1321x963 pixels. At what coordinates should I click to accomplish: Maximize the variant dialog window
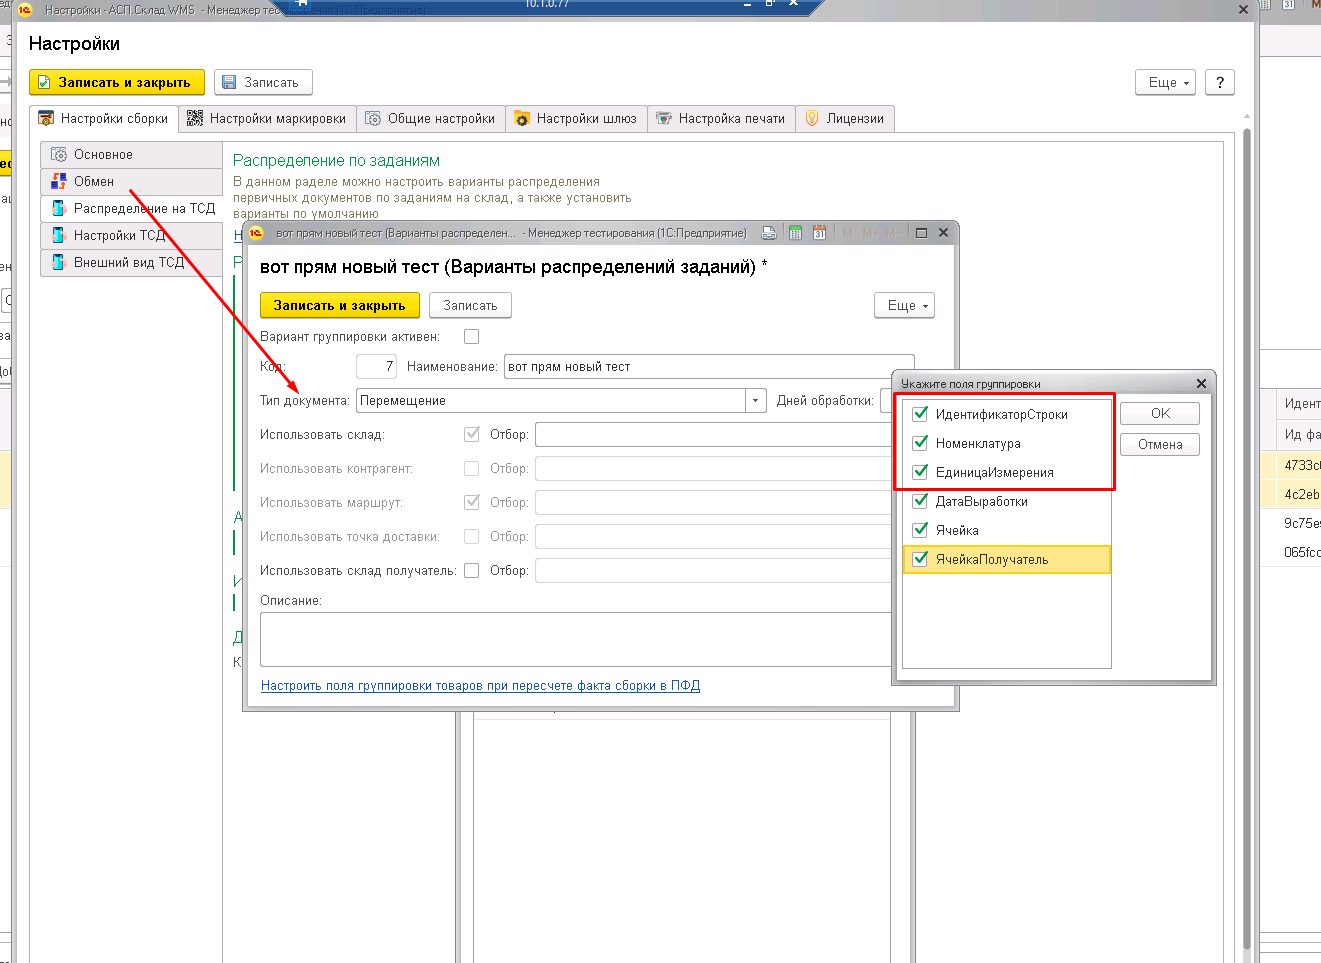(x=921, y=233)
